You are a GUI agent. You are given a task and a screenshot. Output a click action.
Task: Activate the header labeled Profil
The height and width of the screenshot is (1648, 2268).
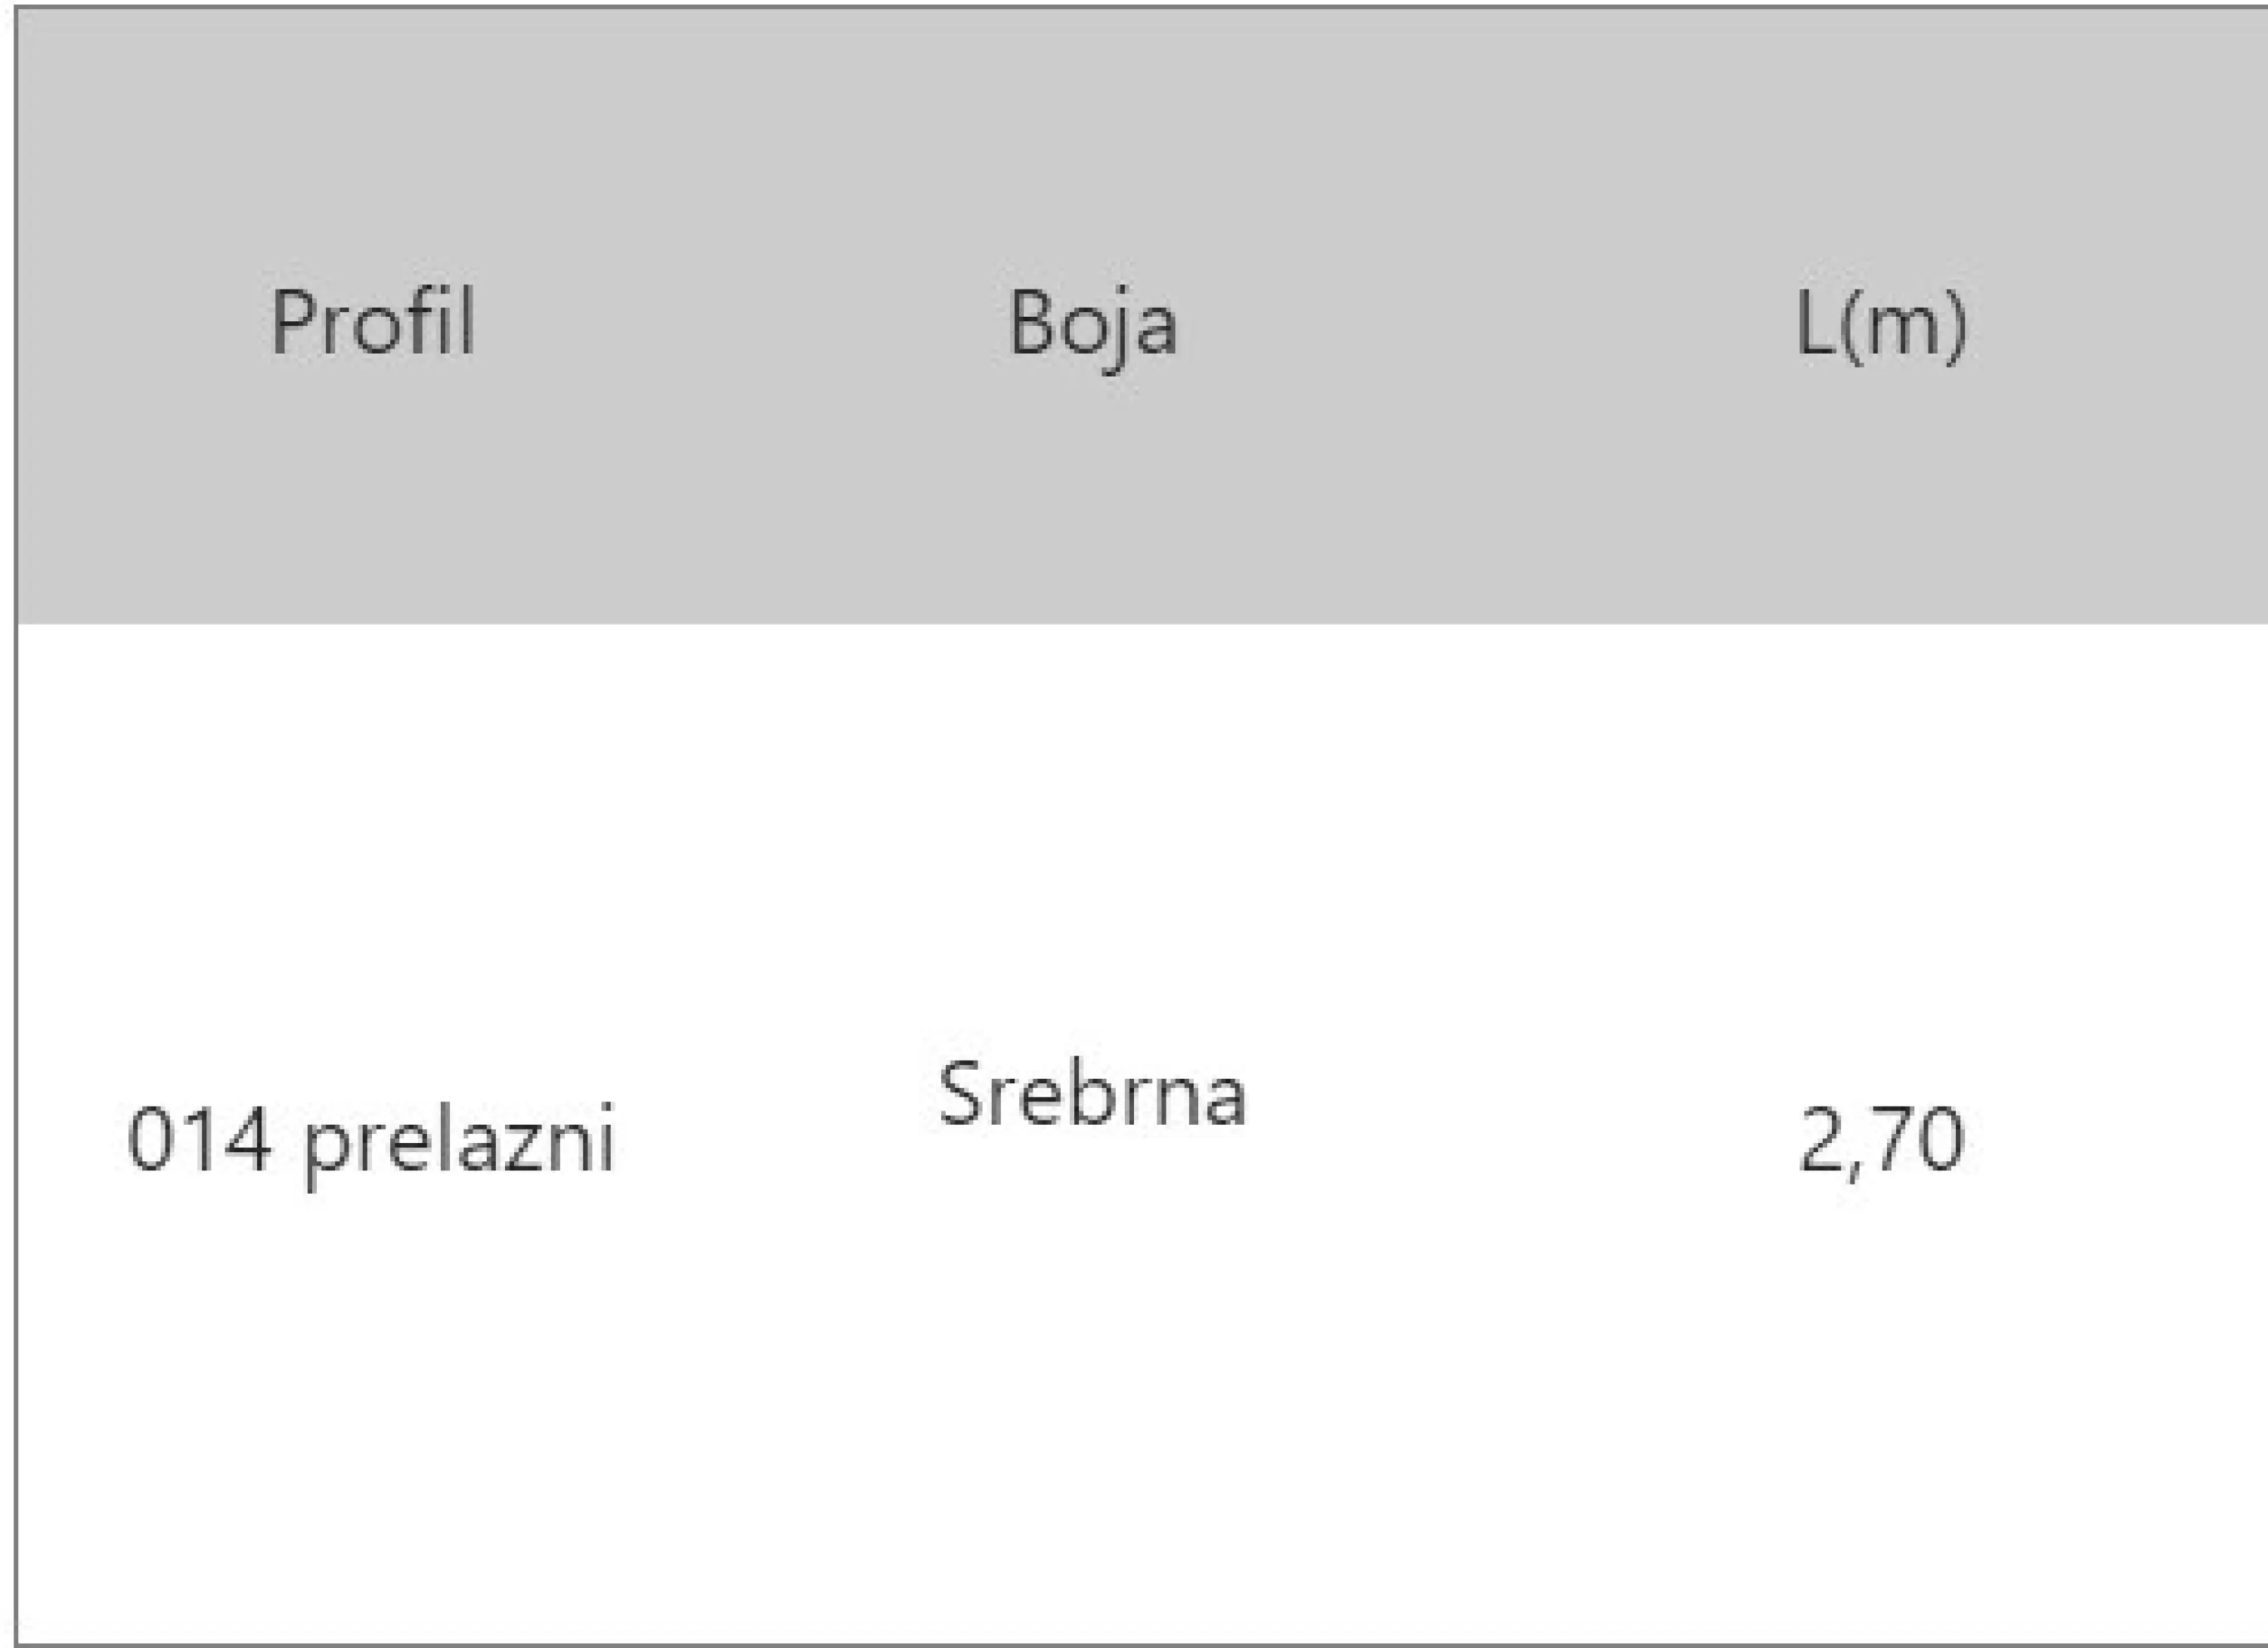[x=373, y=322]
